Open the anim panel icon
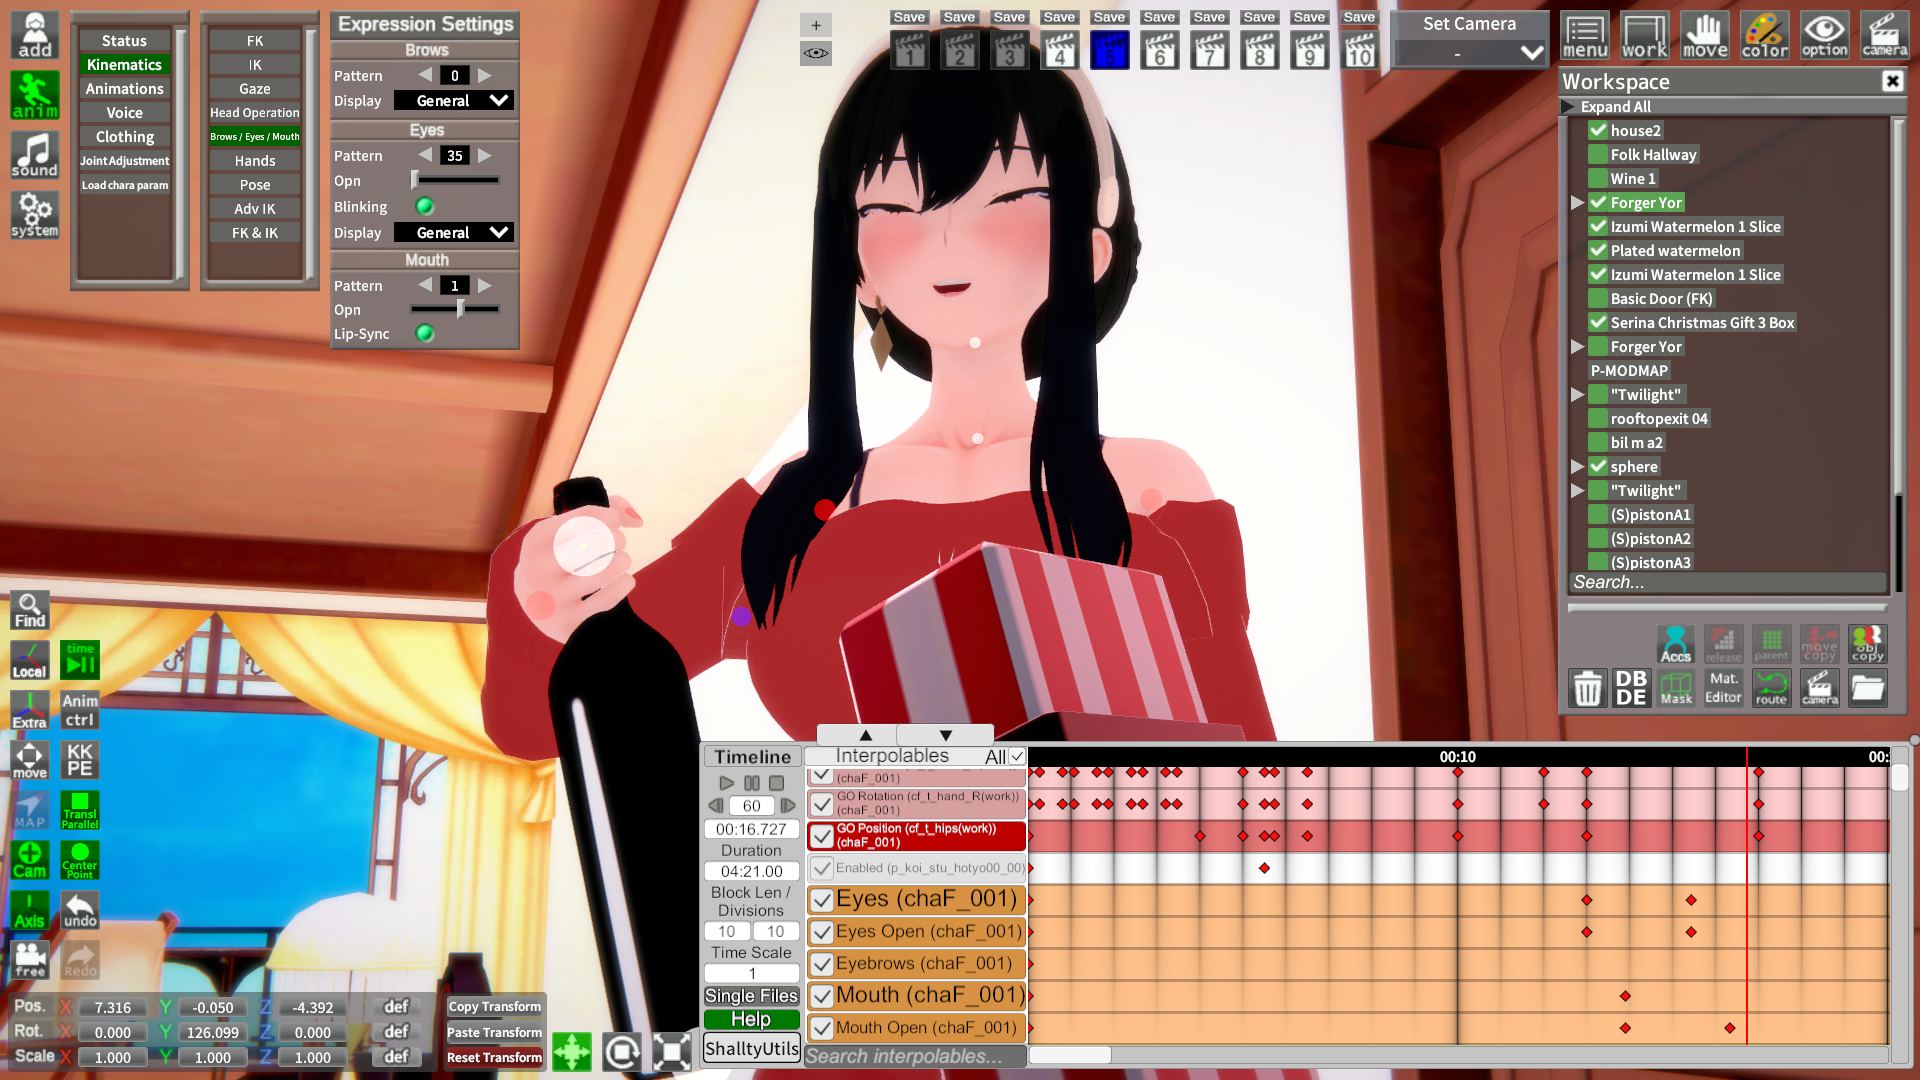 (x=35, y=96)
